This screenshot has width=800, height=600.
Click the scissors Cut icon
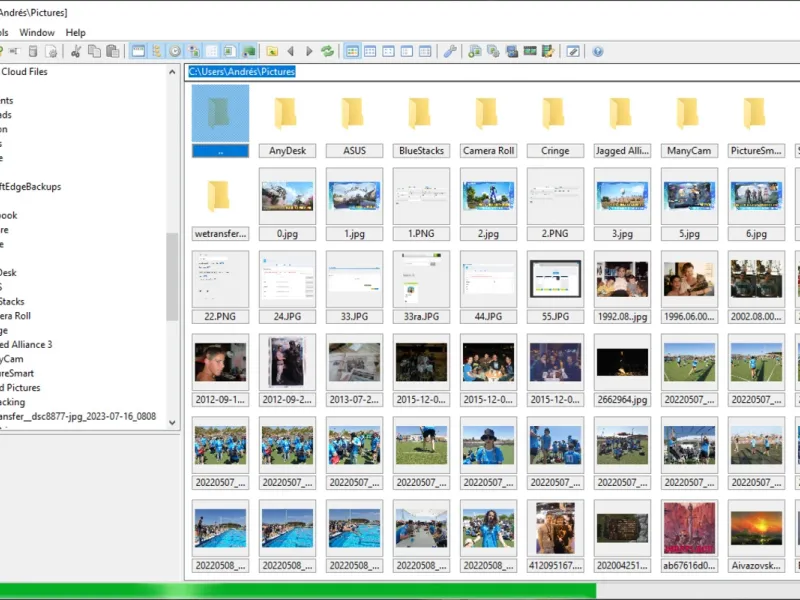click(x=77, y=51)
